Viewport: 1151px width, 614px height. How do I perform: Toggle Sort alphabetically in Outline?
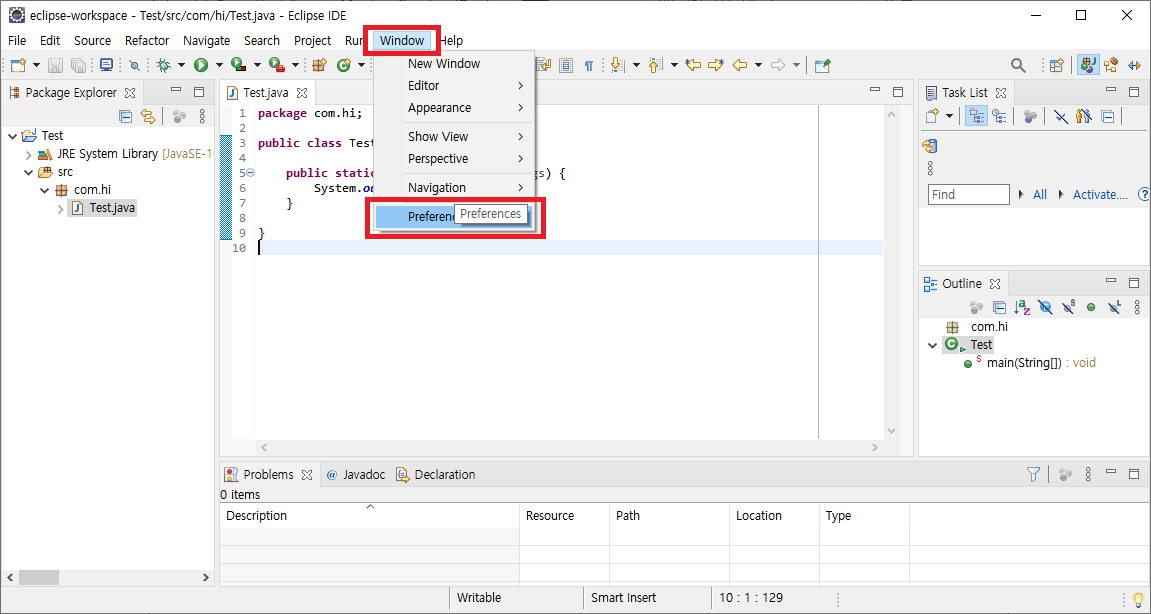1022,307
